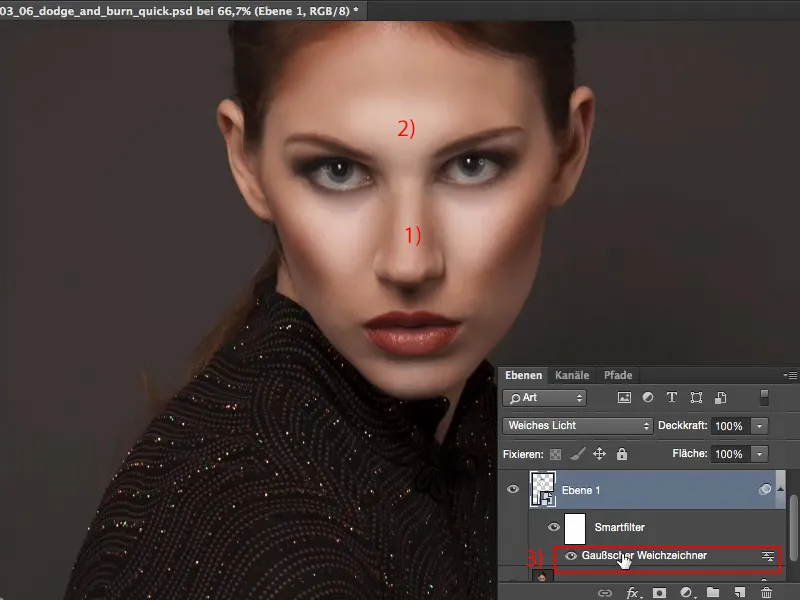Open filter blending options for Gaußscher Weichzeichner
Image resolution: width=800 pixels, height=600 pixels.
point(768,556)
